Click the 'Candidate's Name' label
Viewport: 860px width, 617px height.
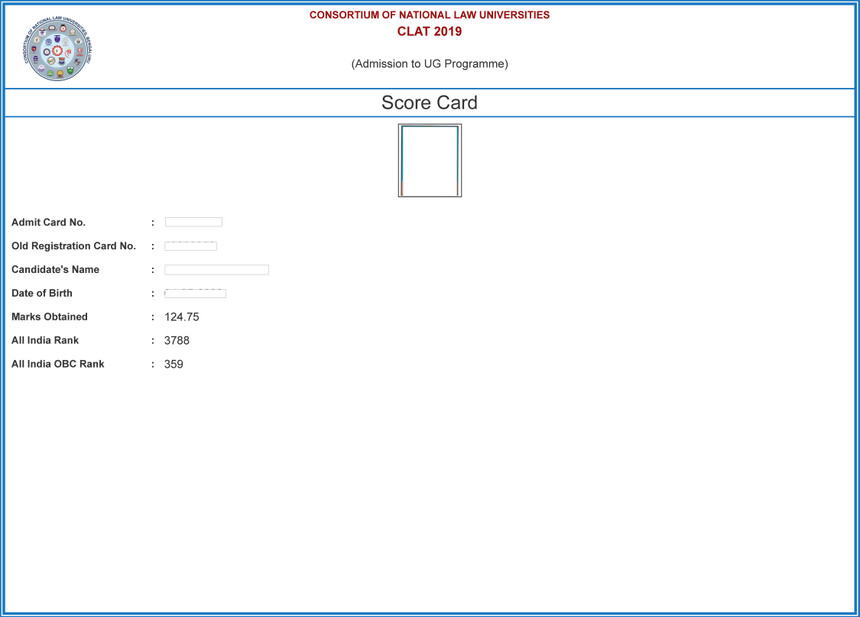click(55, 269)
